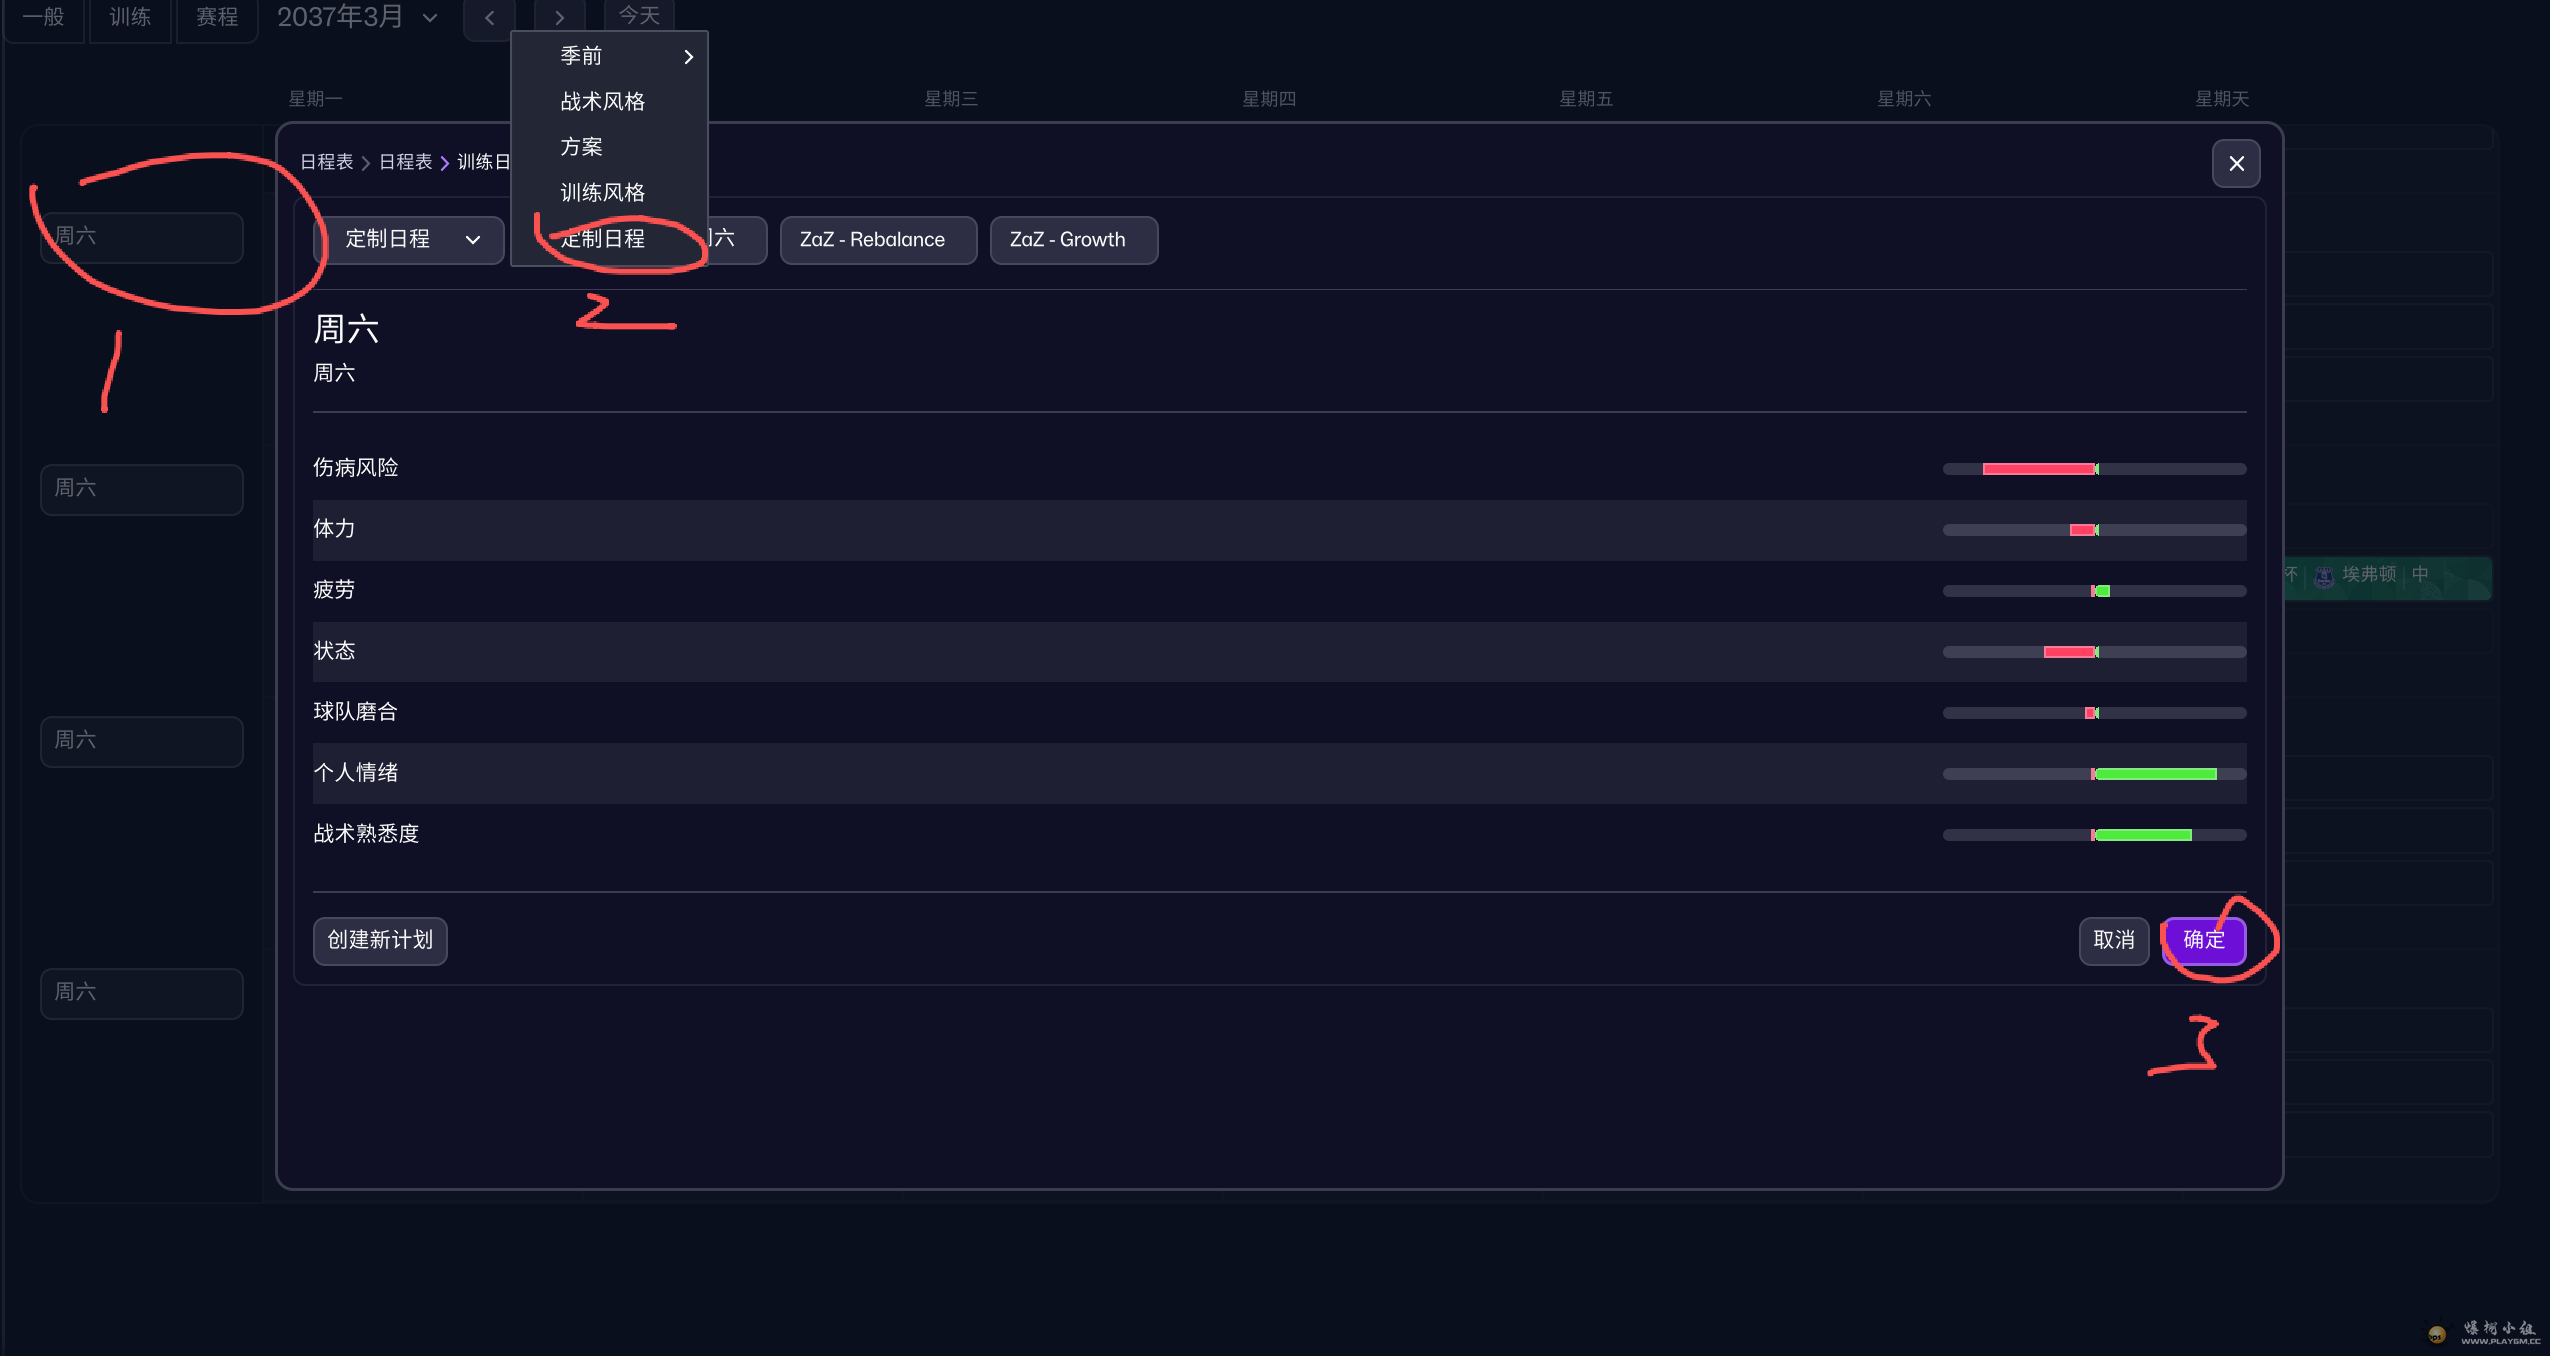Click the first 周六 slot in sidebar
Screen dimensions: 2550x1356
click(141, 237)
